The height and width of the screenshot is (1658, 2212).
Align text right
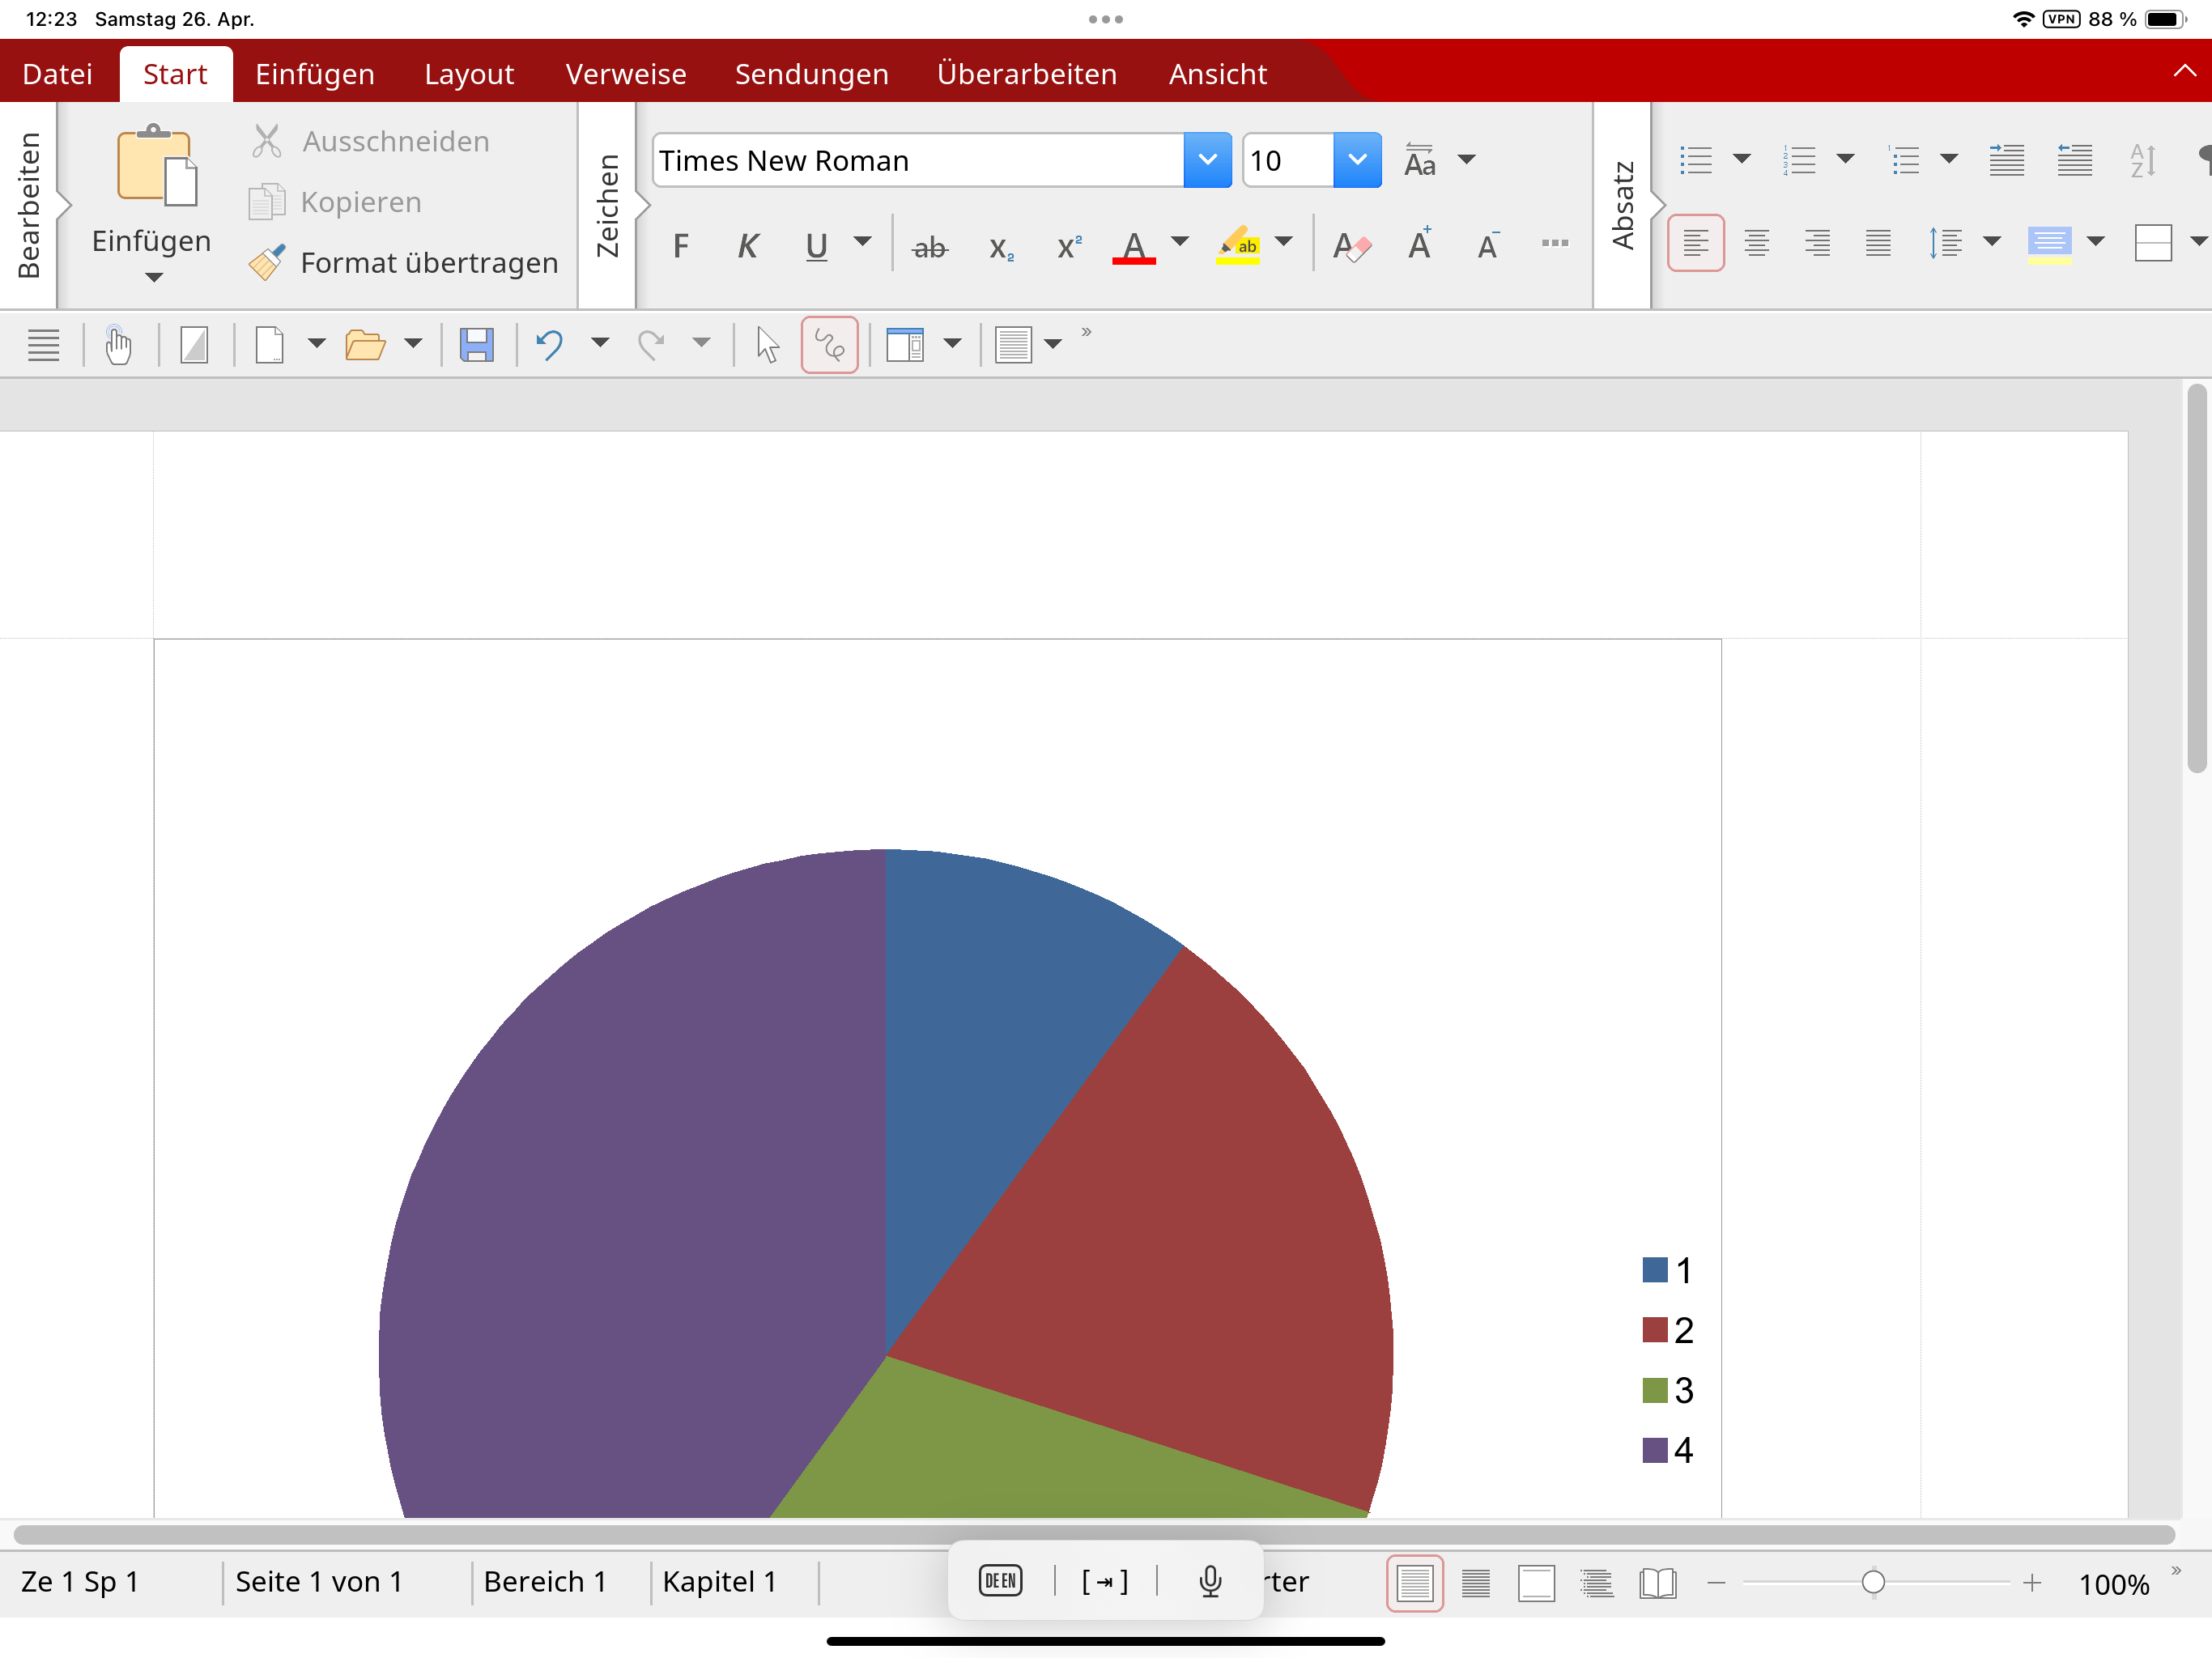tap(1817, 243)
